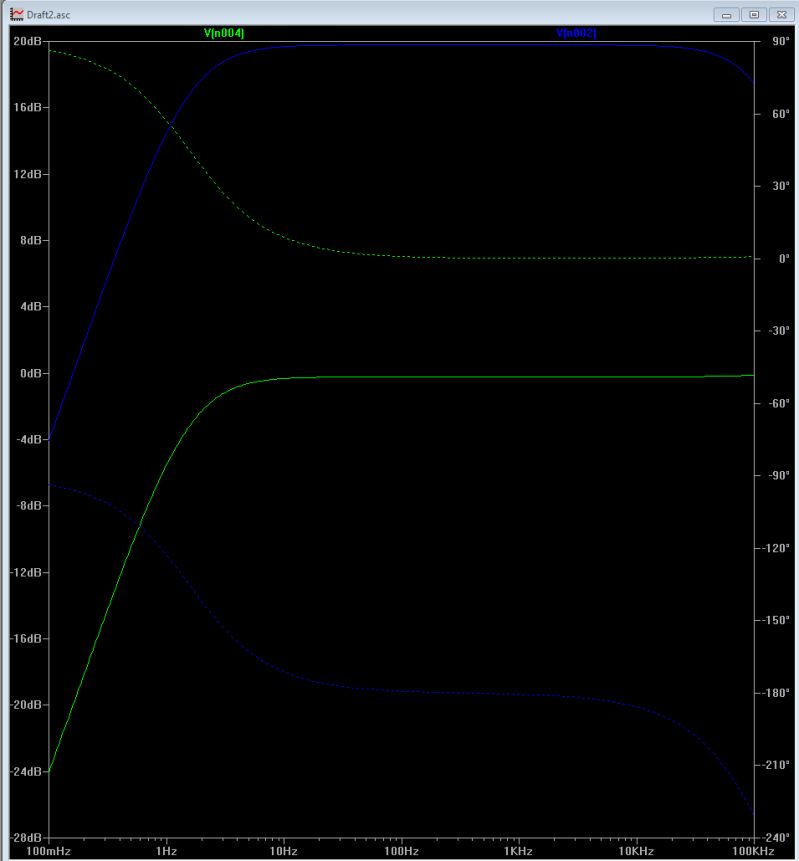Click the 4dB magnitude axis label

point(31,306)
